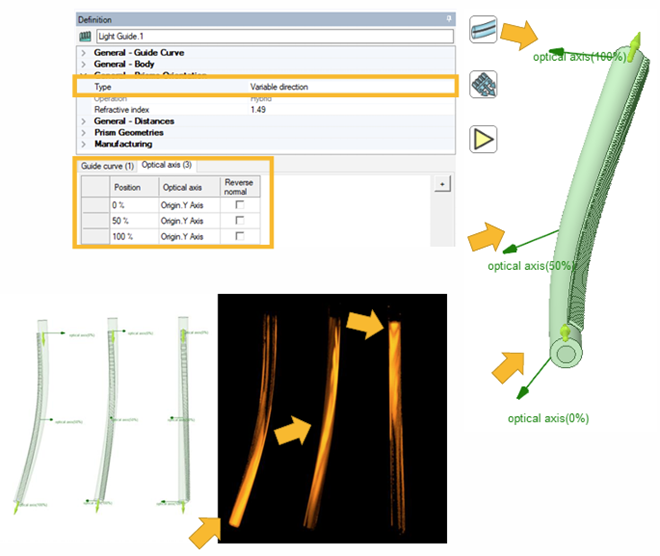660x556 pixels.
Task: Click the yellow play compute button
Action: (483, 139)
